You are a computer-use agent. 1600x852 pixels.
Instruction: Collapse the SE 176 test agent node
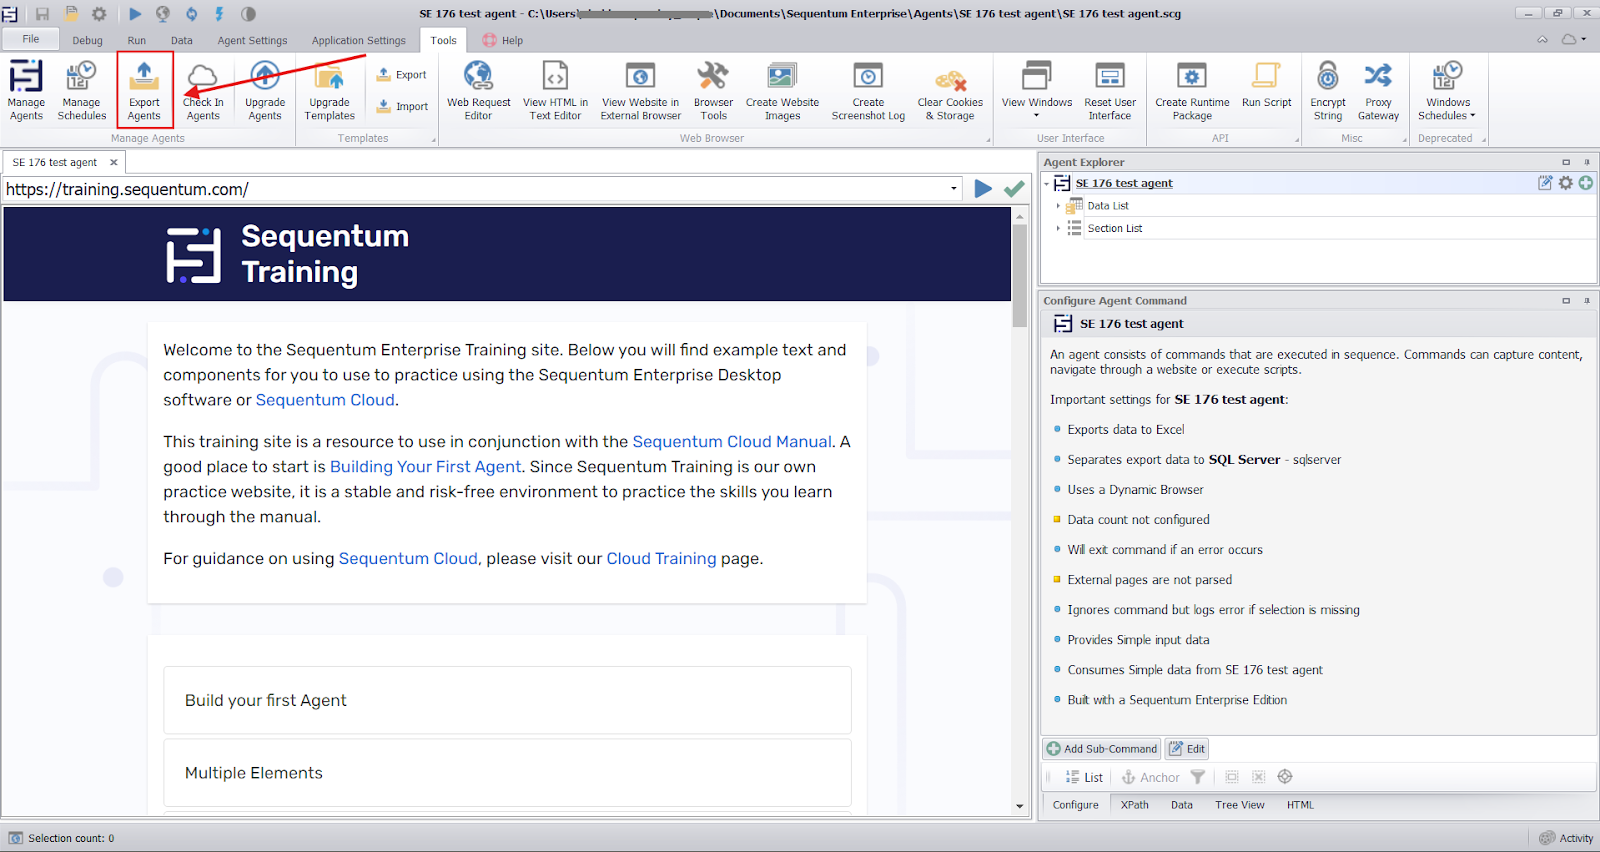1046,184
